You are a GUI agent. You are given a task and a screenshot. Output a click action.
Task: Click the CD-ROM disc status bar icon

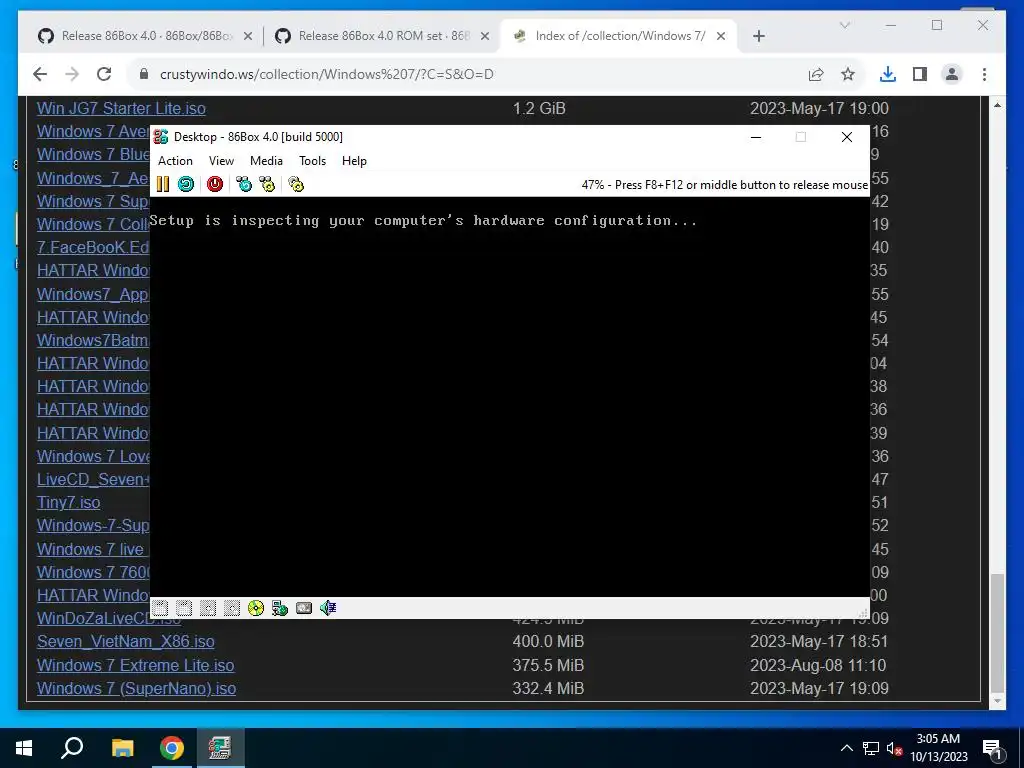coord(256,608)
